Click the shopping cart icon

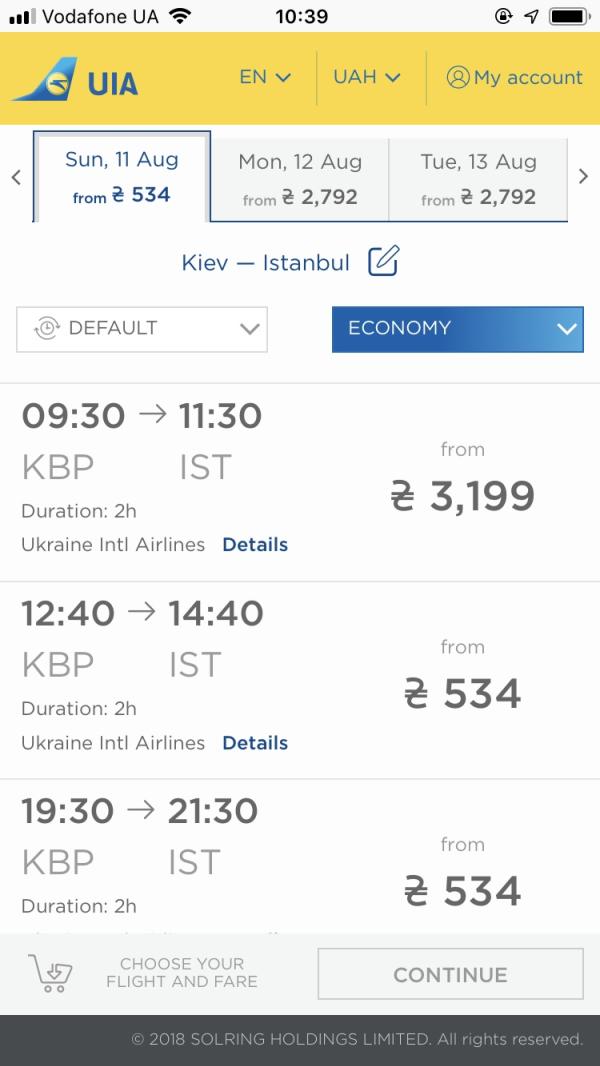[x=50, y=973]
